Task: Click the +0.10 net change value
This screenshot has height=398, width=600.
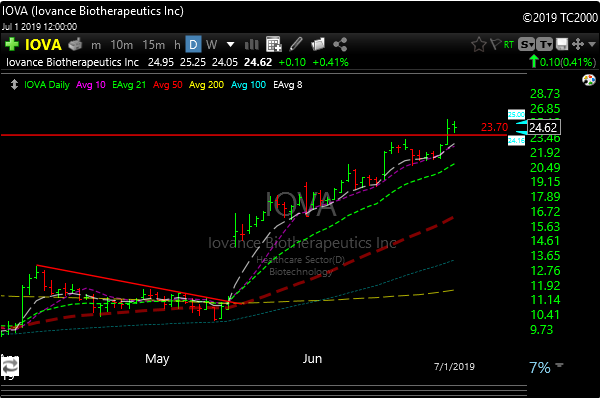Action: click(x=292, y=62)
